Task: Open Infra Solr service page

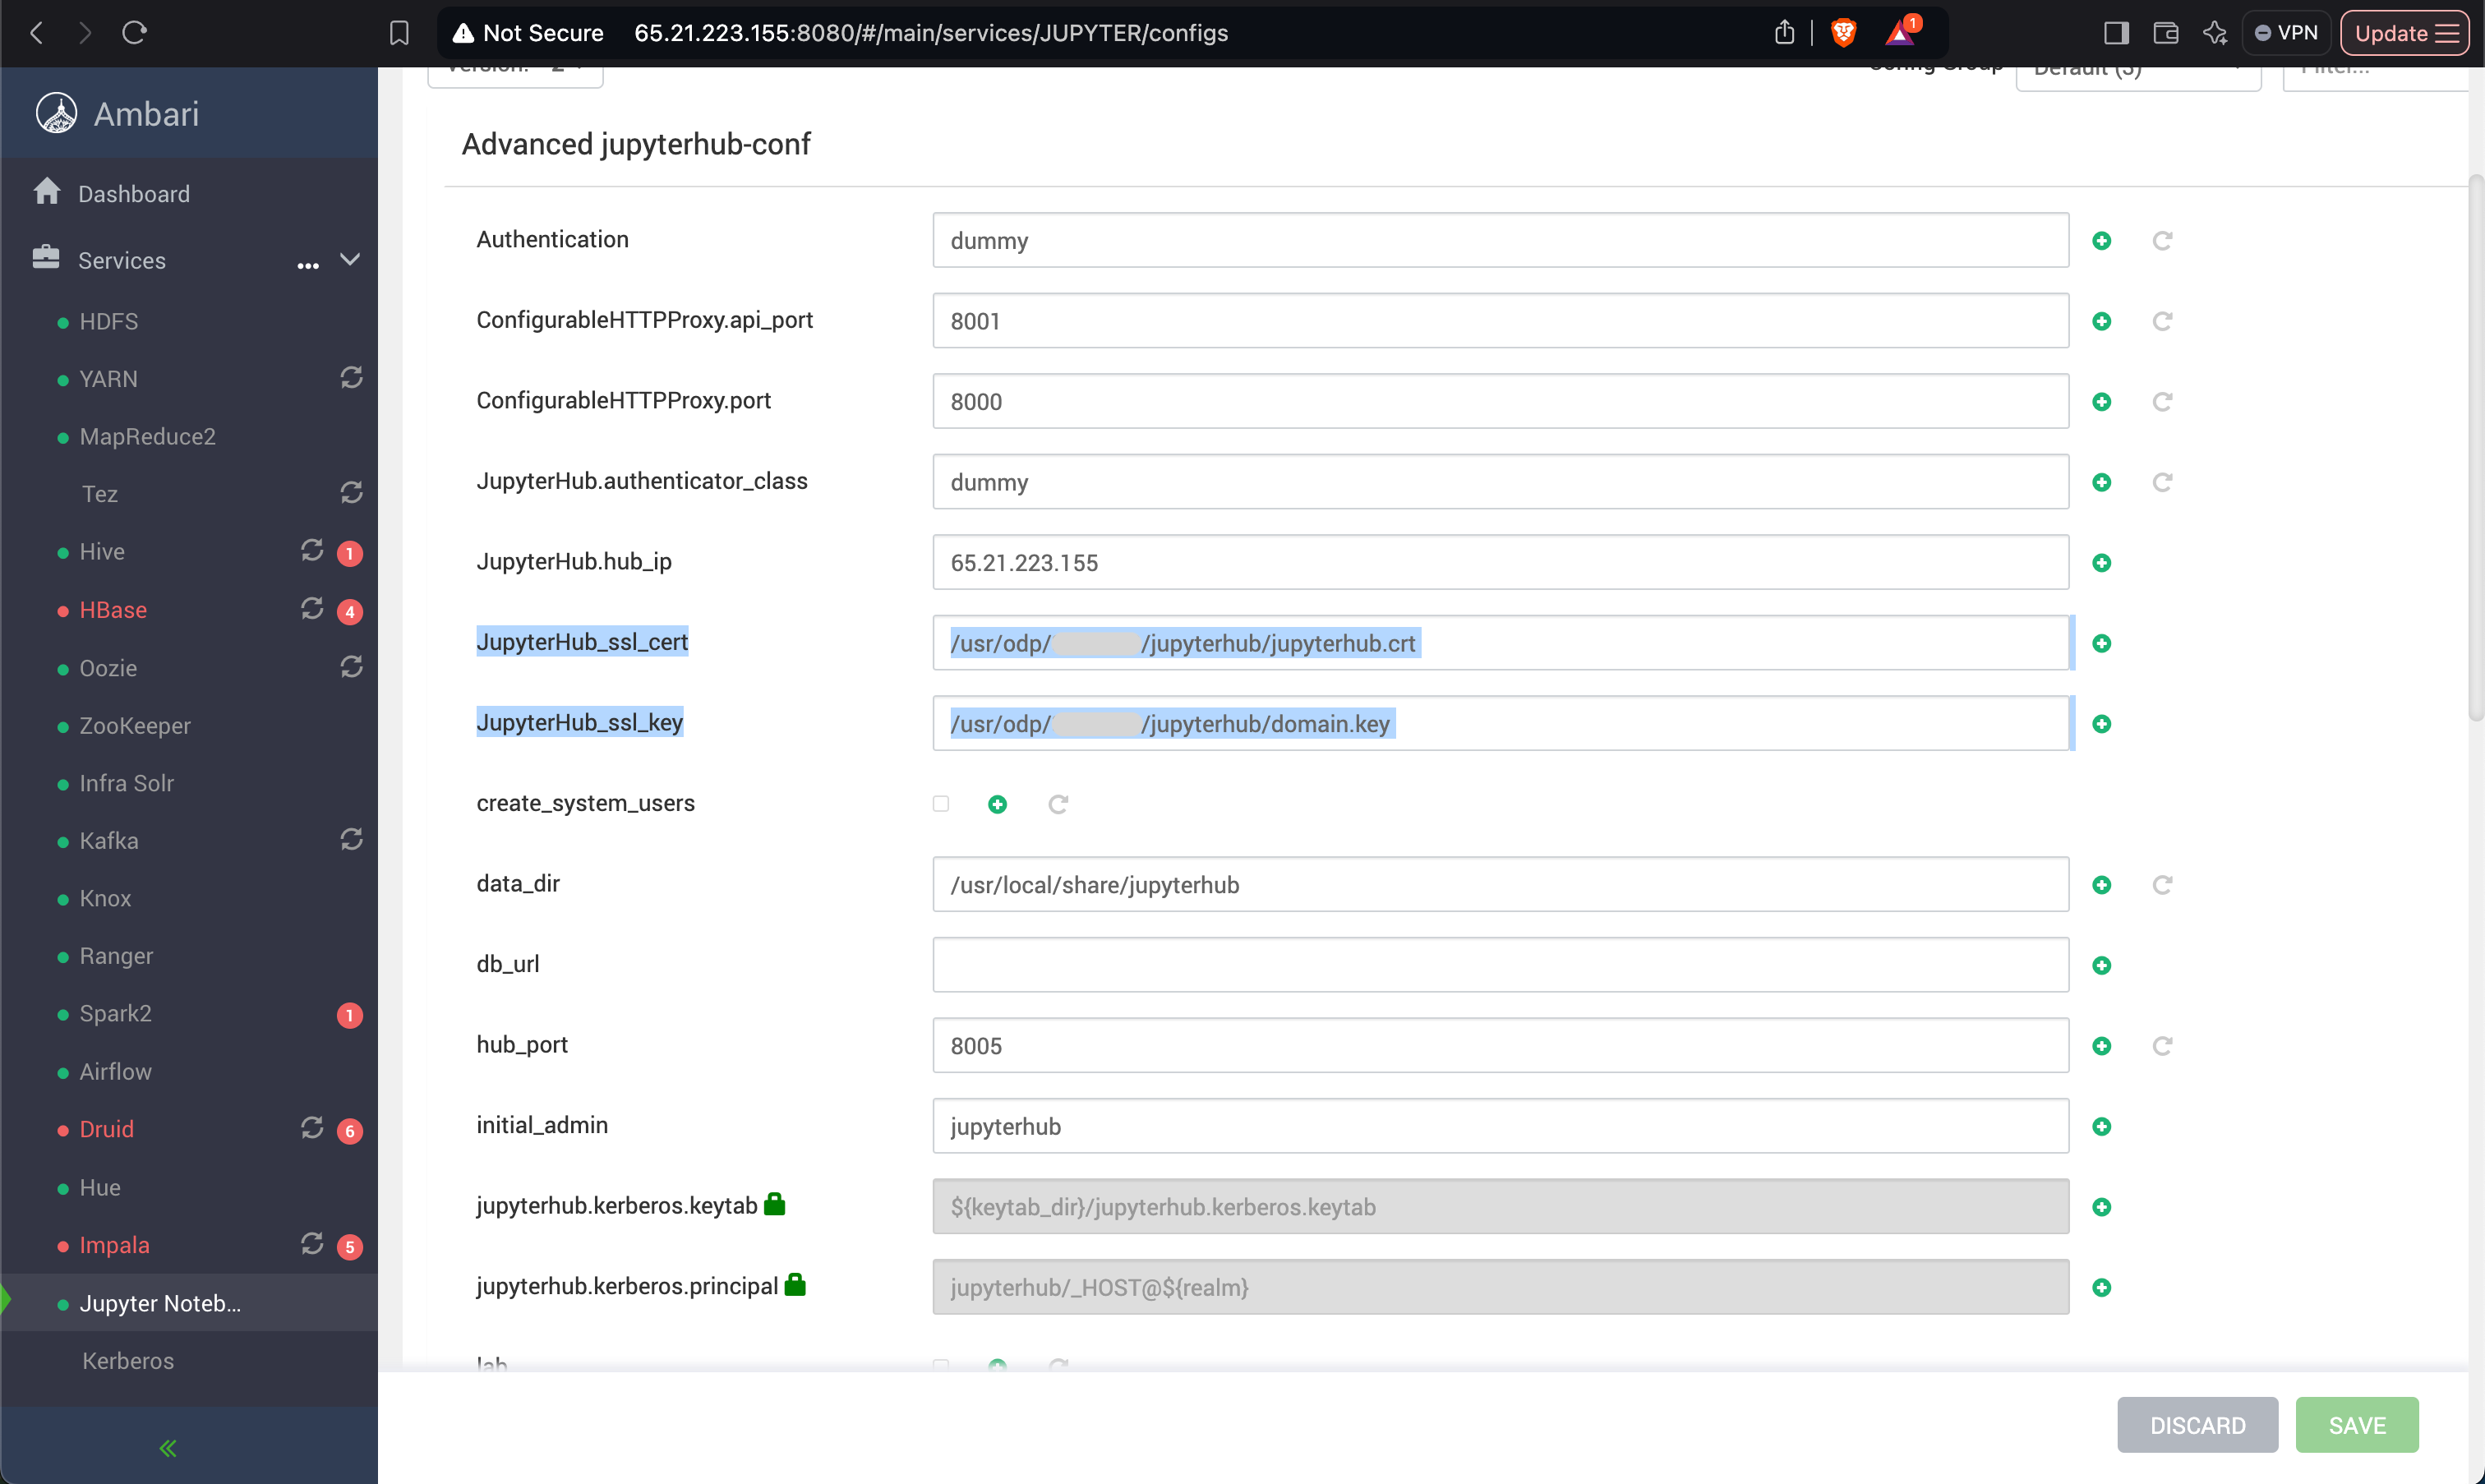Action: pyautogui.click(x=127, y=783)
